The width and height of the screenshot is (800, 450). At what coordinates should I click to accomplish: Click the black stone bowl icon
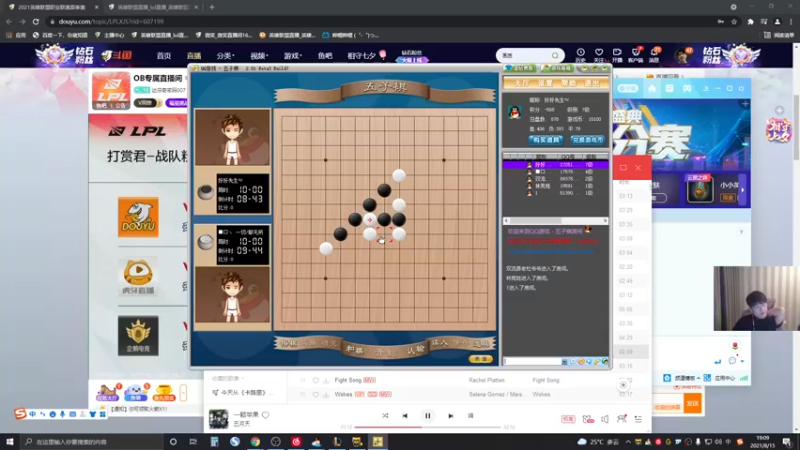click(206, 192)
